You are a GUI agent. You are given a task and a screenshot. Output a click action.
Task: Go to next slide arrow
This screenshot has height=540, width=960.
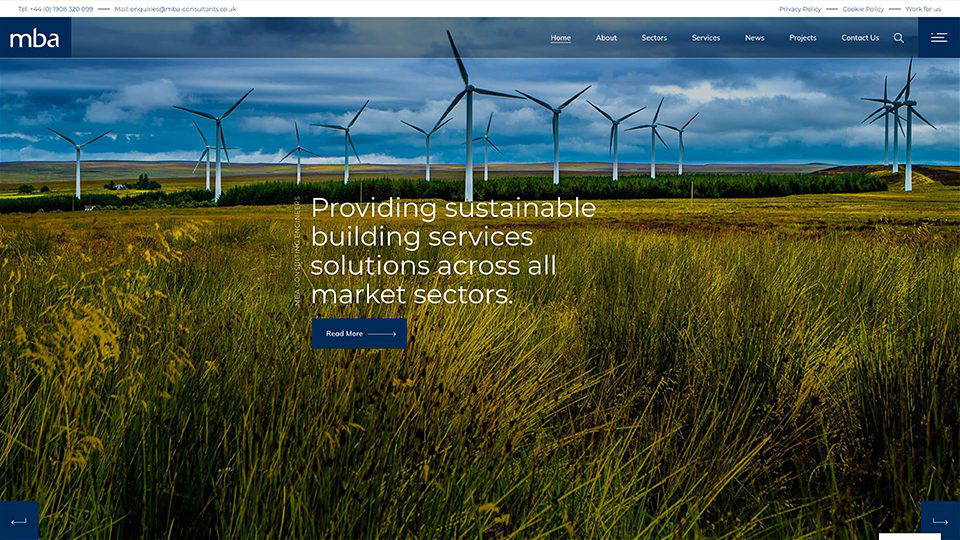click(x=940, y=521)
